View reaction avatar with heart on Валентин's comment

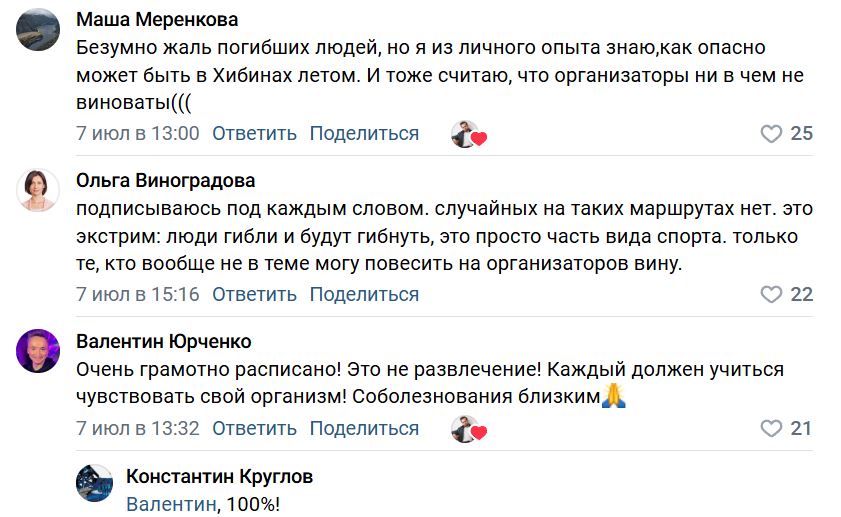[x=468, y=429]
